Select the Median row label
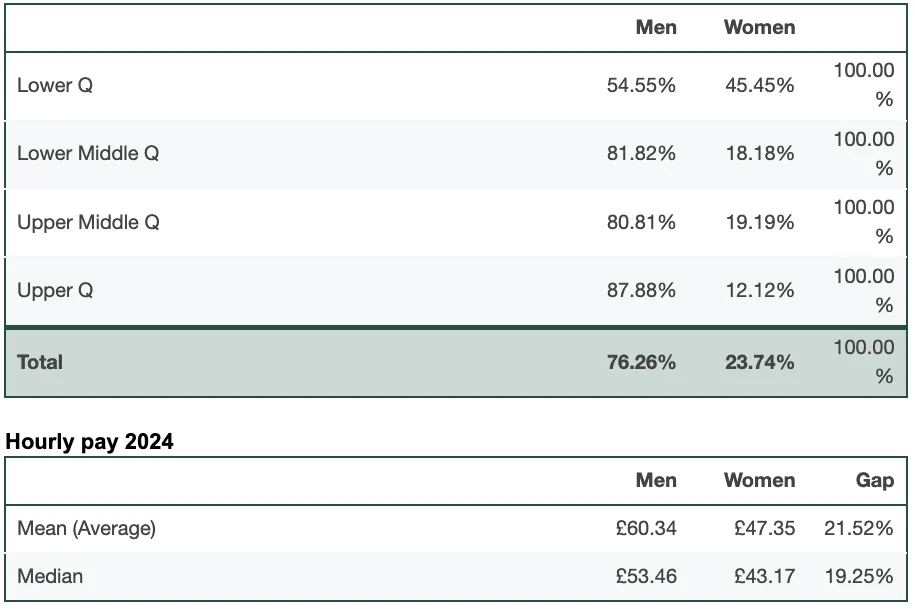The height and width of the screenshot is (609, 915). [50, 576]
